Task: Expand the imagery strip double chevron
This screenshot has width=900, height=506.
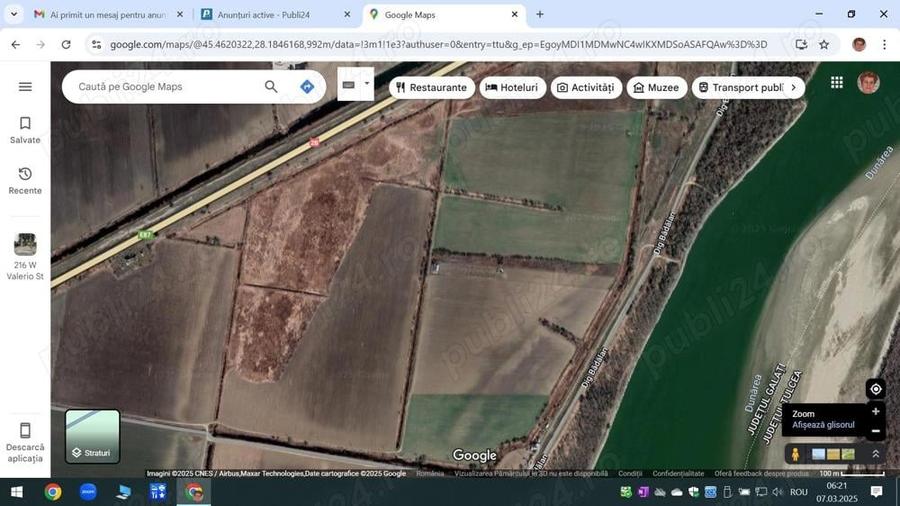Action: tap(875, 454)
